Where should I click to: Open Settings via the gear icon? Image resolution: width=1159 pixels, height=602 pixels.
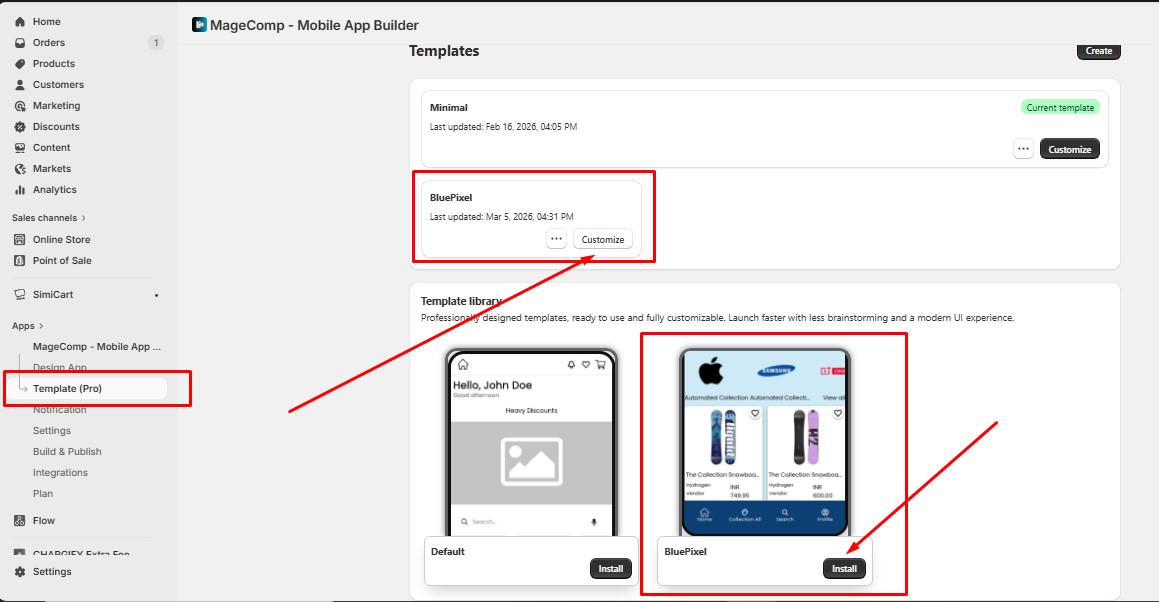click(20, 572)
